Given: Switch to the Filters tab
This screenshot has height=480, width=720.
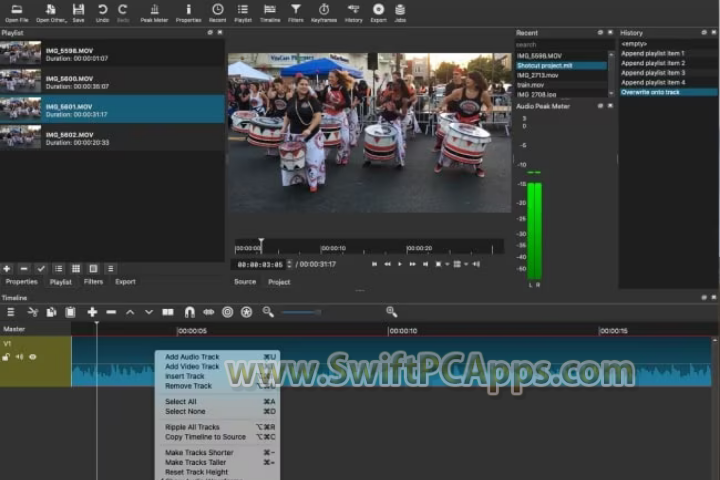Looking at the screenshot, I should [93, 282].
